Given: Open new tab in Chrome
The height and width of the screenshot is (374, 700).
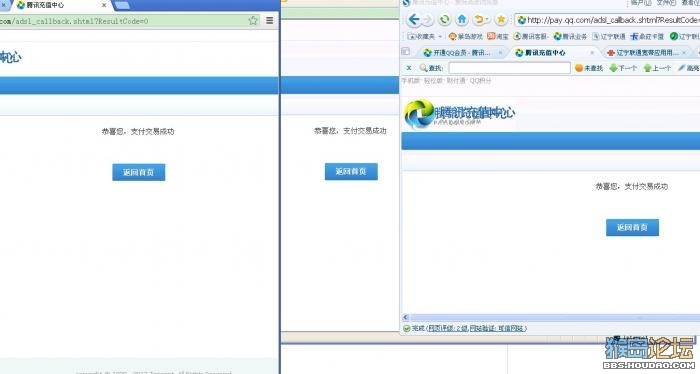Looking at the screenshot, I should click(122, 5).
